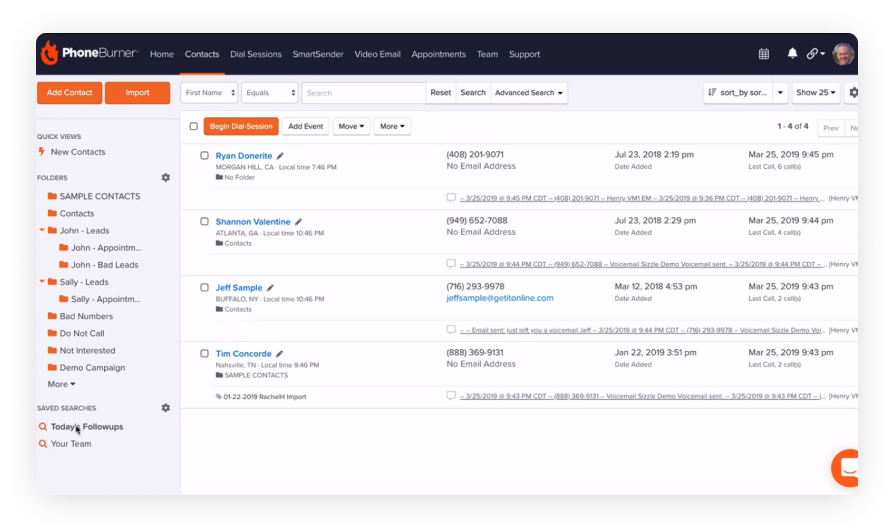The image size is (894, 528).
Task: Edit Tim Concorde with the pencil icon
Action: 279,354
